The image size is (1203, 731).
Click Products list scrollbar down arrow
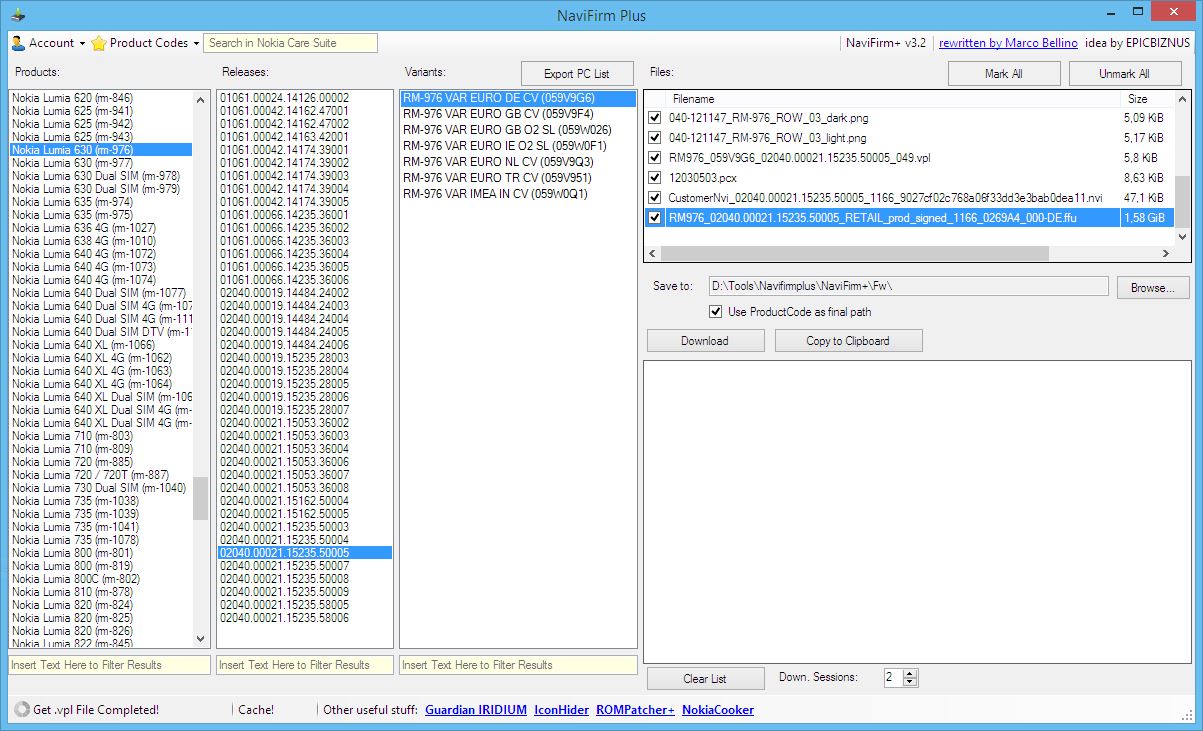click(201, 639)
